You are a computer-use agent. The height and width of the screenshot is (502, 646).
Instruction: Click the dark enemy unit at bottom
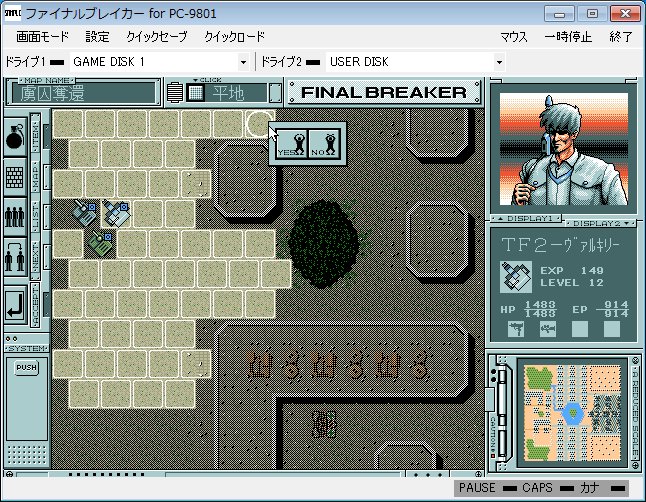click(324, 424)
